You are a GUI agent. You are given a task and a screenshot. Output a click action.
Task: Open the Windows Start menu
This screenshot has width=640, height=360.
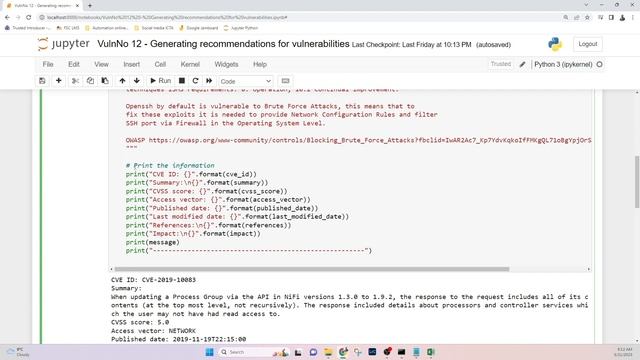[209, 352]
